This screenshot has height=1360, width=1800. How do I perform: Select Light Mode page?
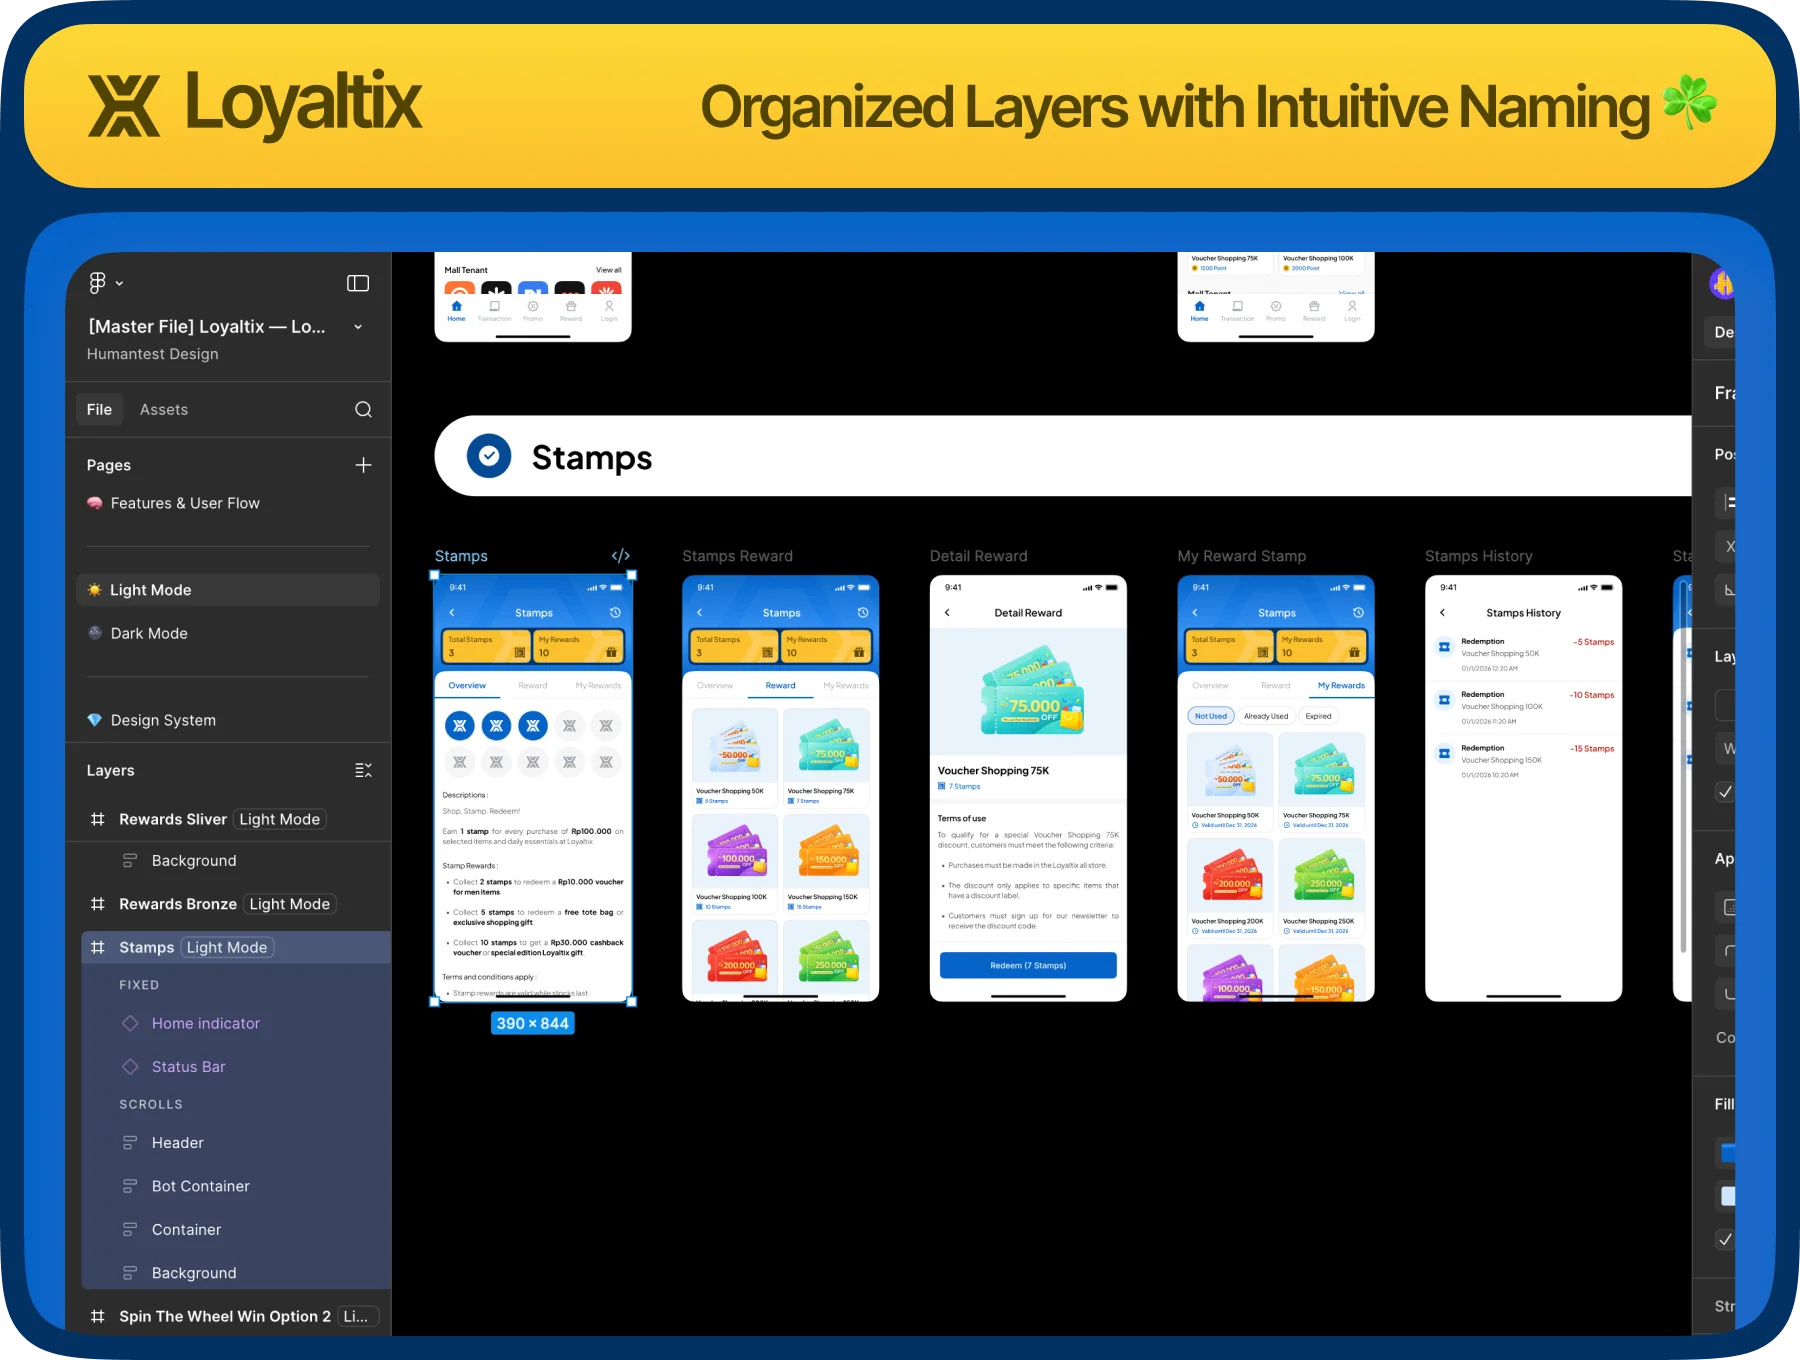point(228,590)
